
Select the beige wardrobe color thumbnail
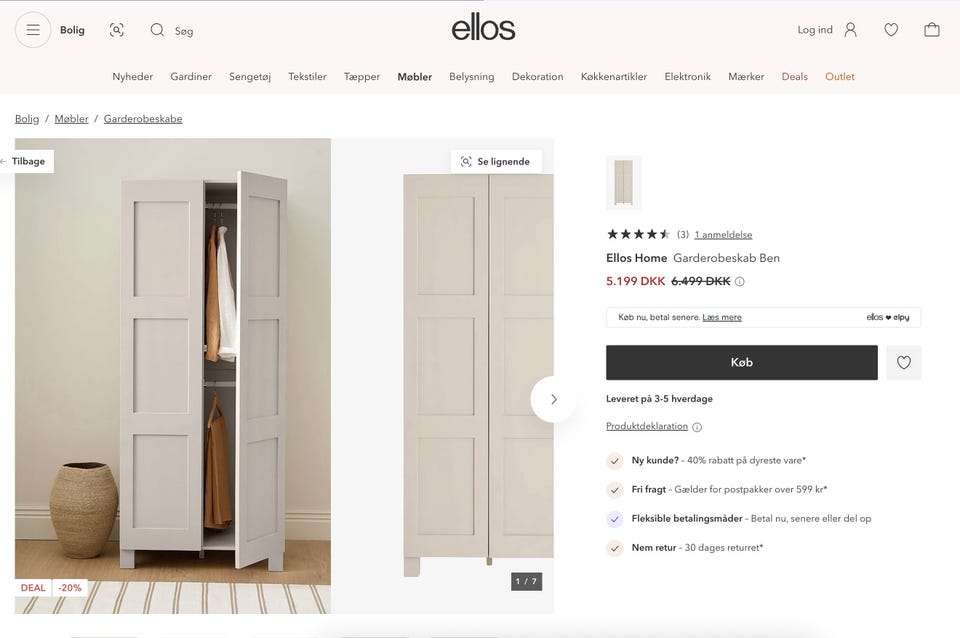click(623, 182)
